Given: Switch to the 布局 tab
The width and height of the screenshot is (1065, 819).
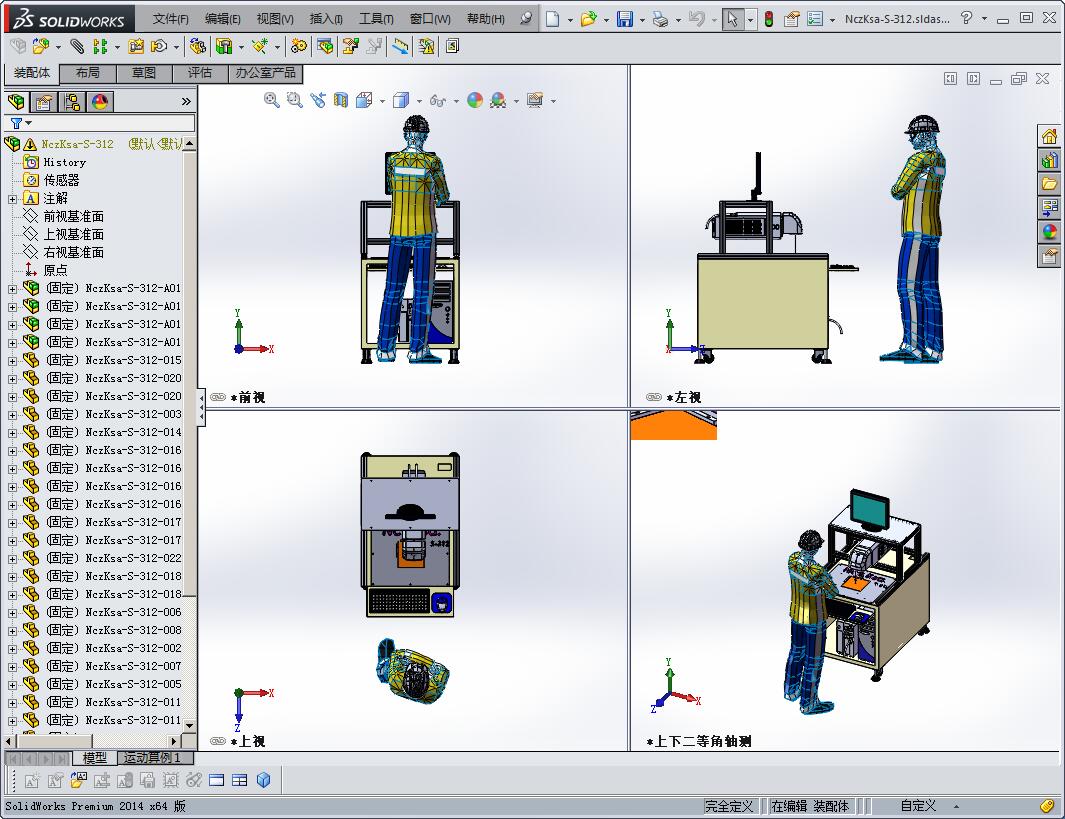Looking at the screenshot, I should (88, 73).
